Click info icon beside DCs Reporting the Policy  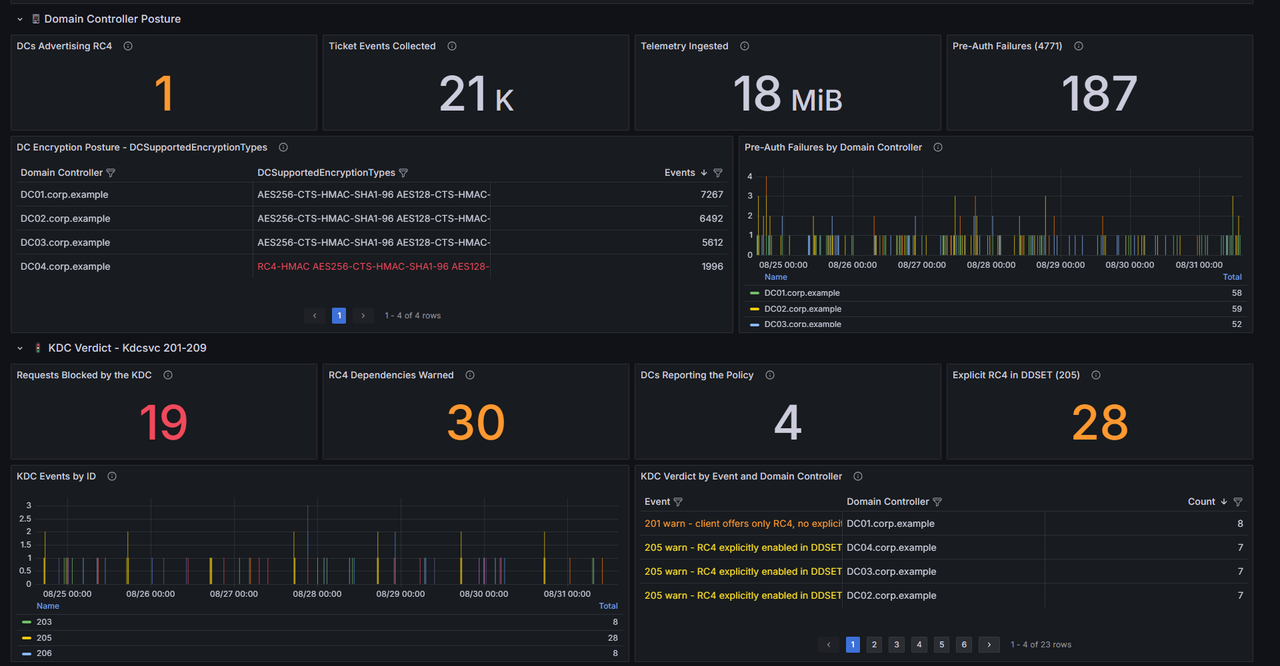(770, 375)
